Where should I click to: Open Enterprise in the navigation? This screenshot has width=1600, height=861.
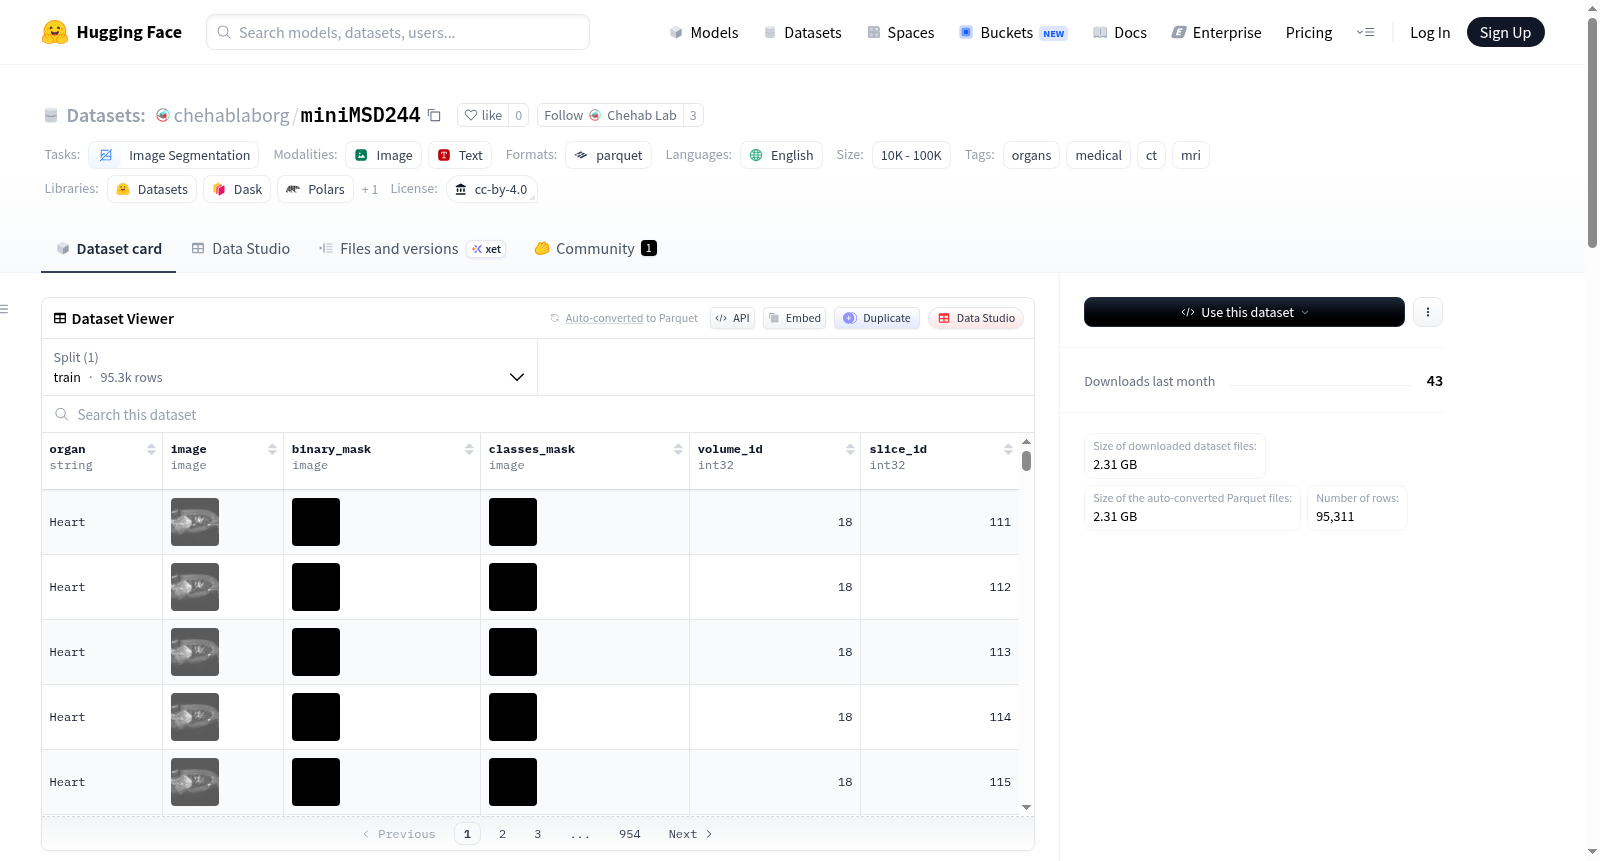click(x=1216, y=32)
